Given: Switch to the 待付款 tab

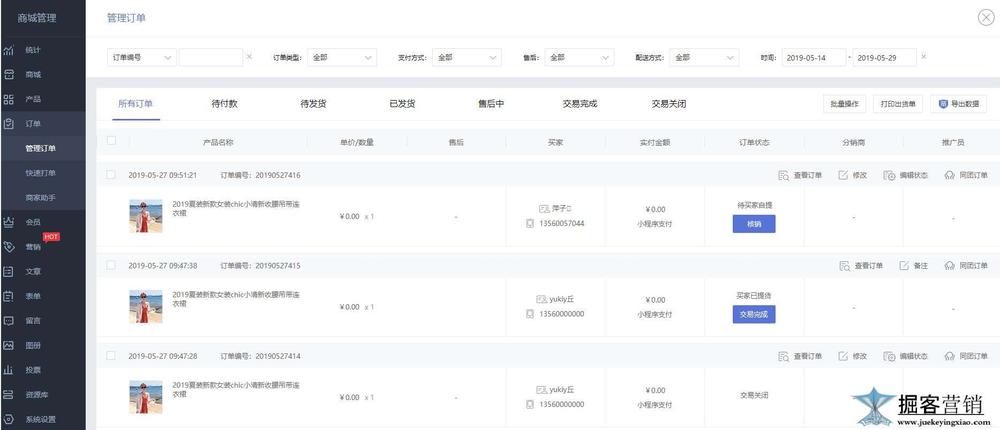Looking at the screenshot, I should point(224,104).
